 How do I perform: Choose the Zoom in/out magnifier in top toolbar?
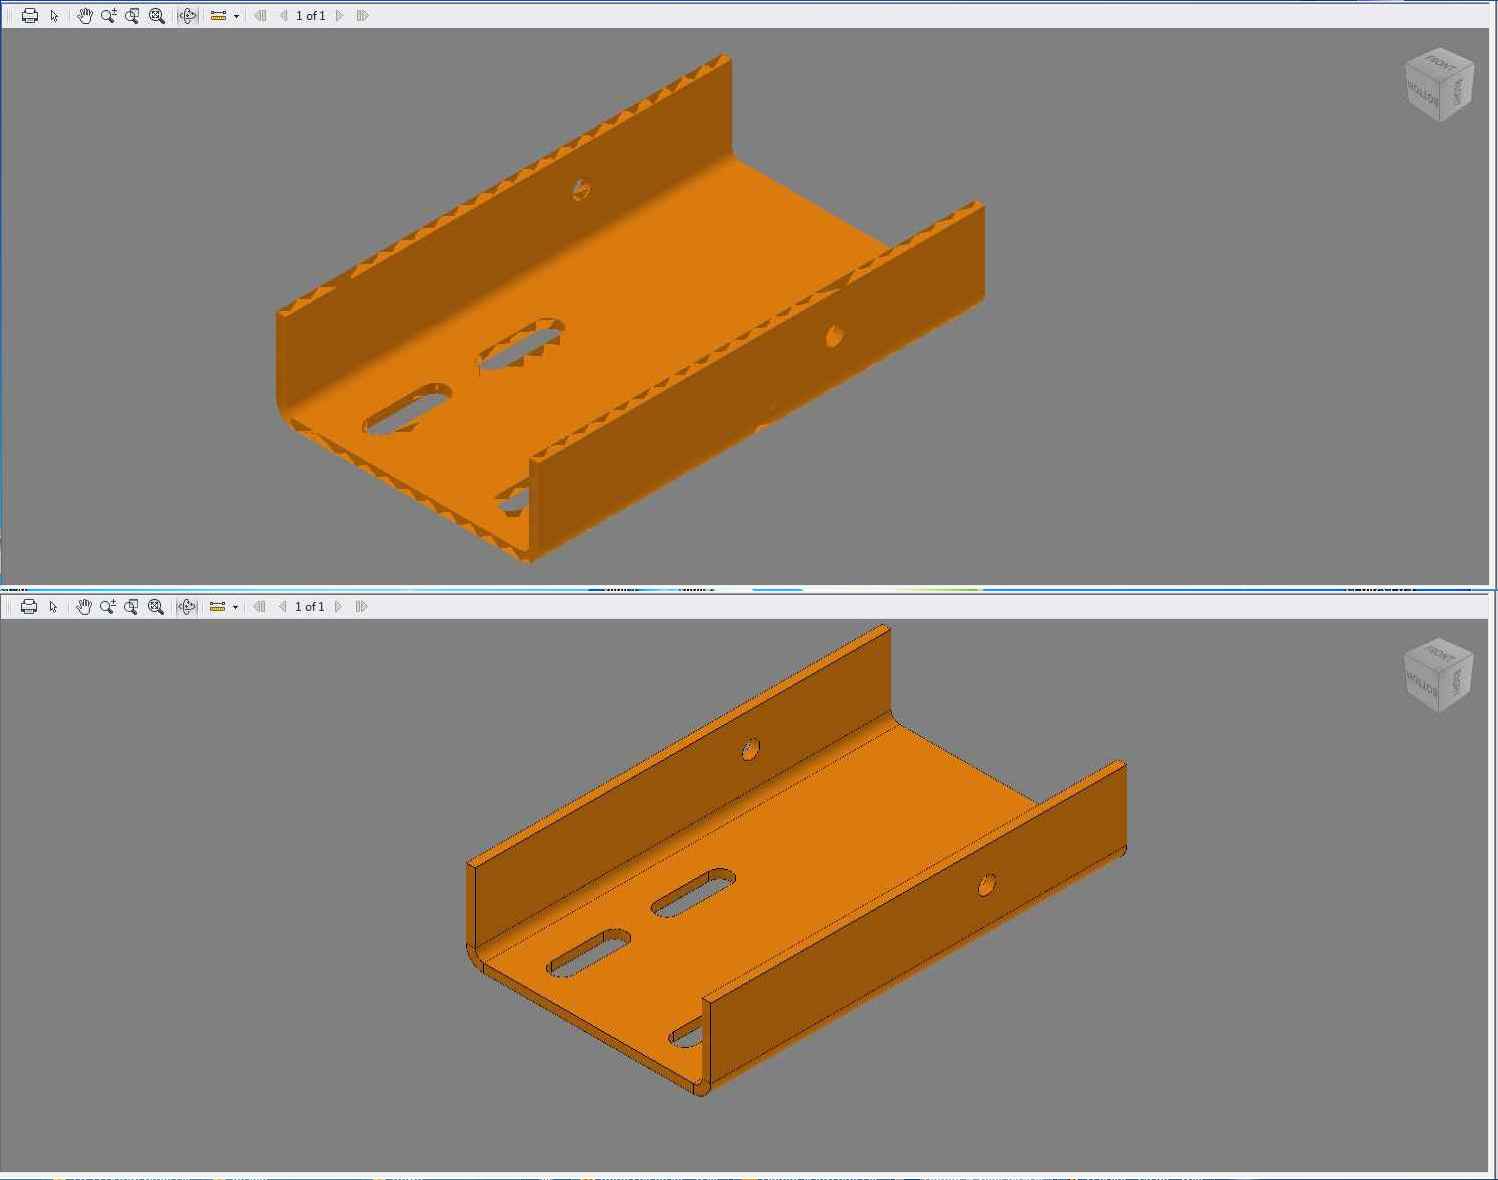point(108,16)
